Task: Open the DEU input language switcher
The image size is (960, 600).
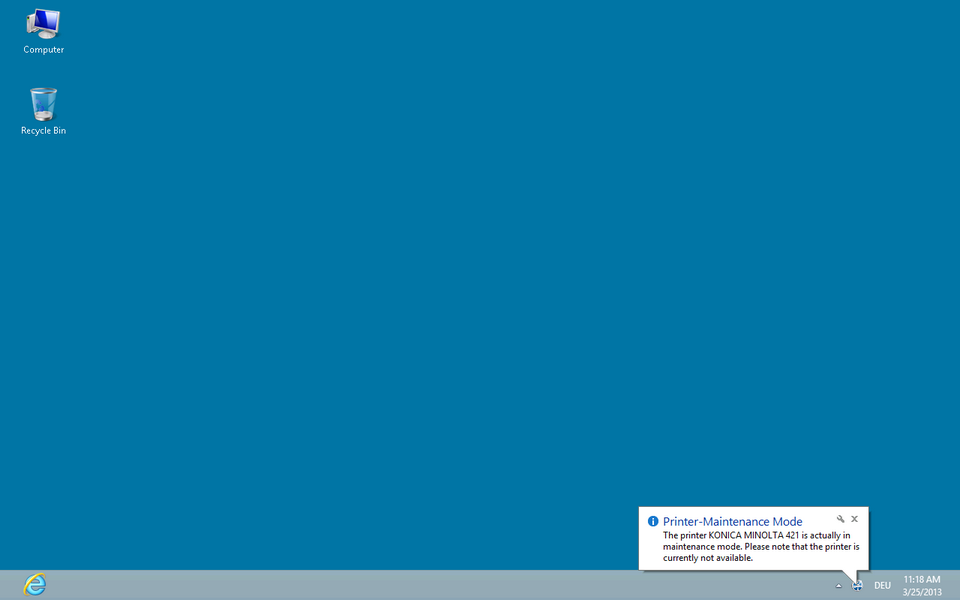Action: pyautogui.click(x=882, y=586)
